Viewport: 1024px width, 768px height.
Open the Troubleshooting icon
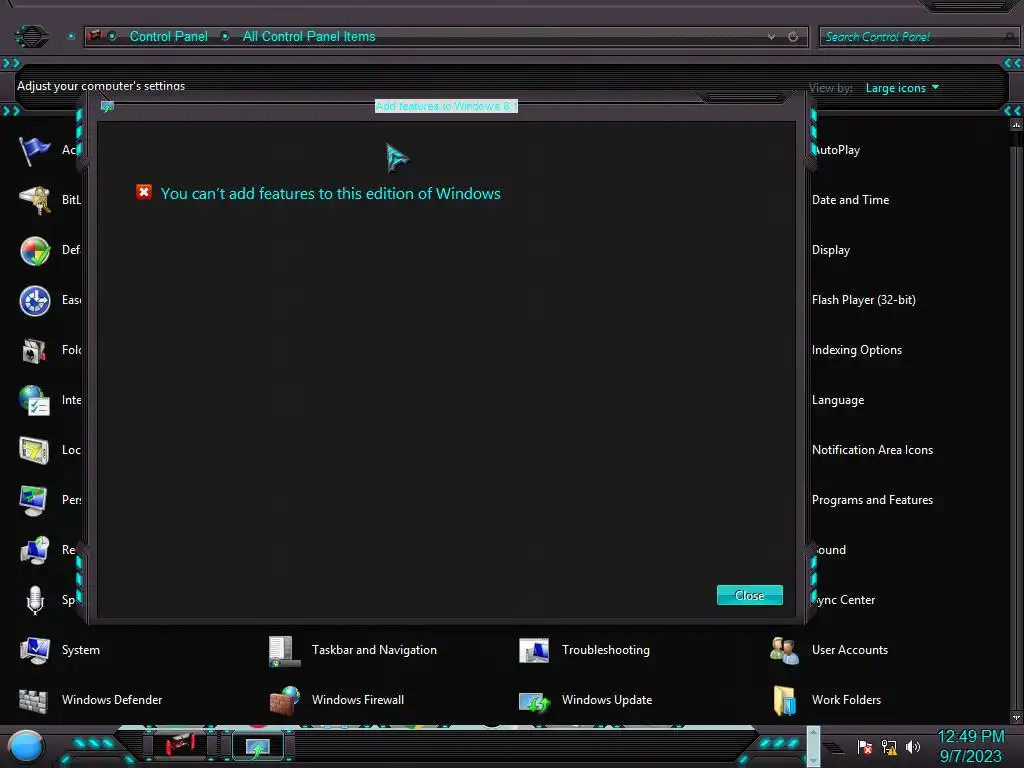[x=534, y=650]
